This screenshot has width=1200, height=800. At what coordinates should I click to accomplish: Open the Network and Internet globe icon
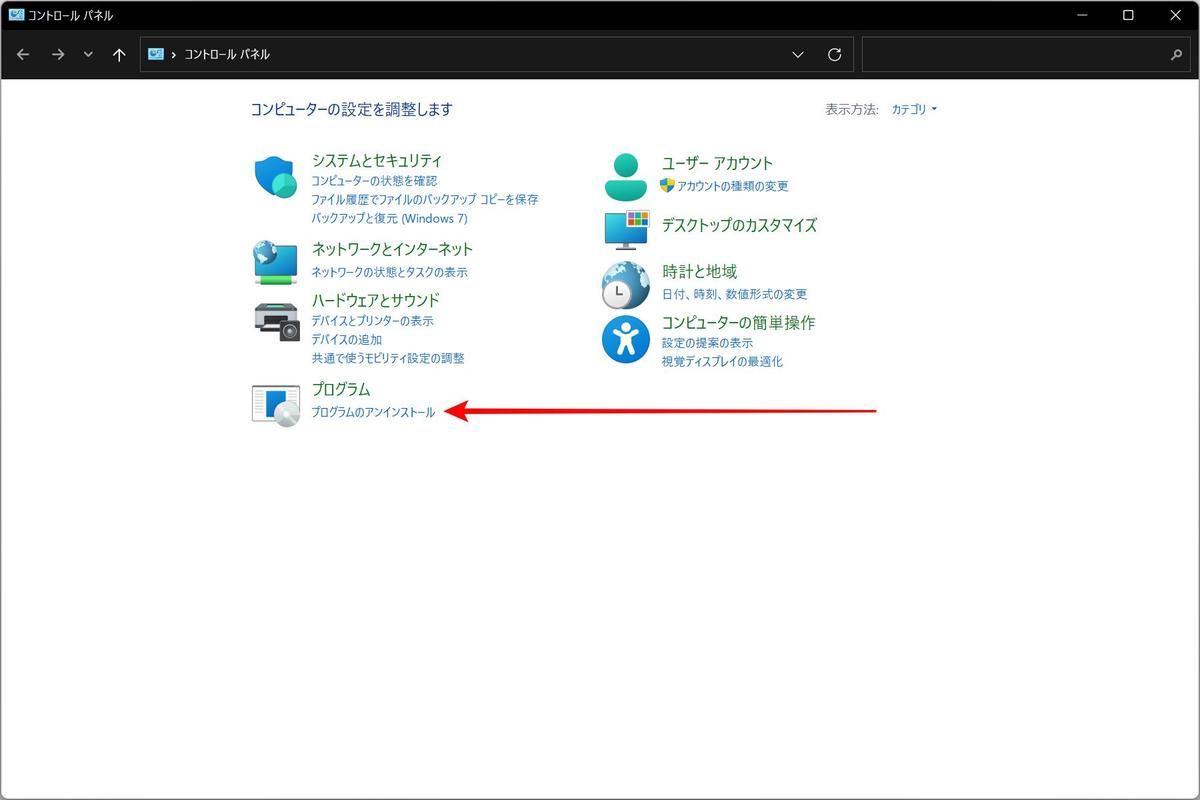pyautogui.click(x=275, y=261)
